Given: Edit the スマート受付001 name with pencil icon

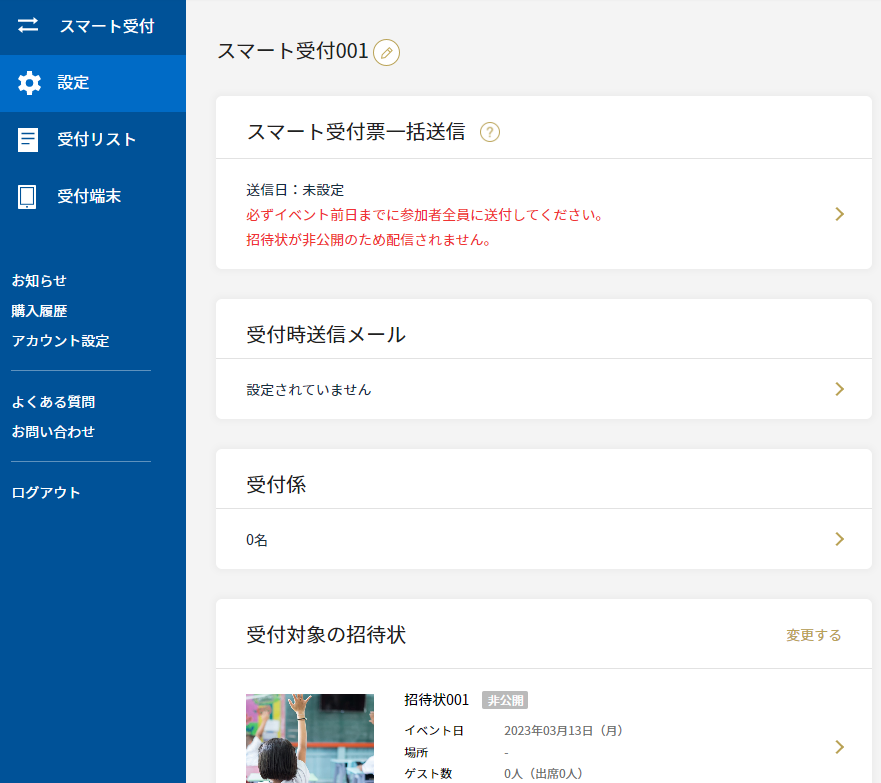Looking at the screenshot, I should pyautogui.click(x=387, y=53).
